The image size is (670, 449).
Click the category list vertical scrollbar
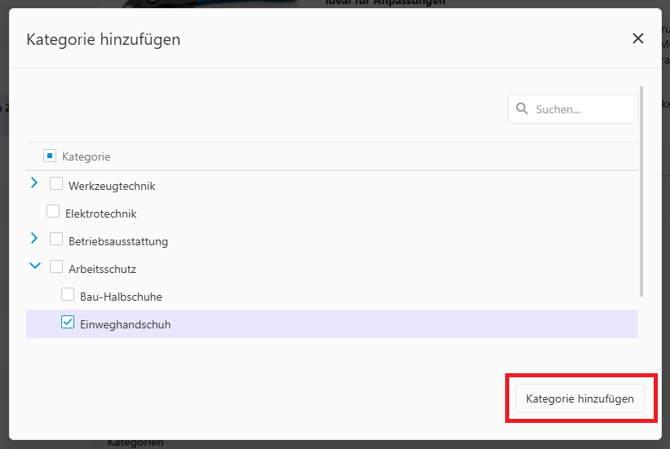641,200
